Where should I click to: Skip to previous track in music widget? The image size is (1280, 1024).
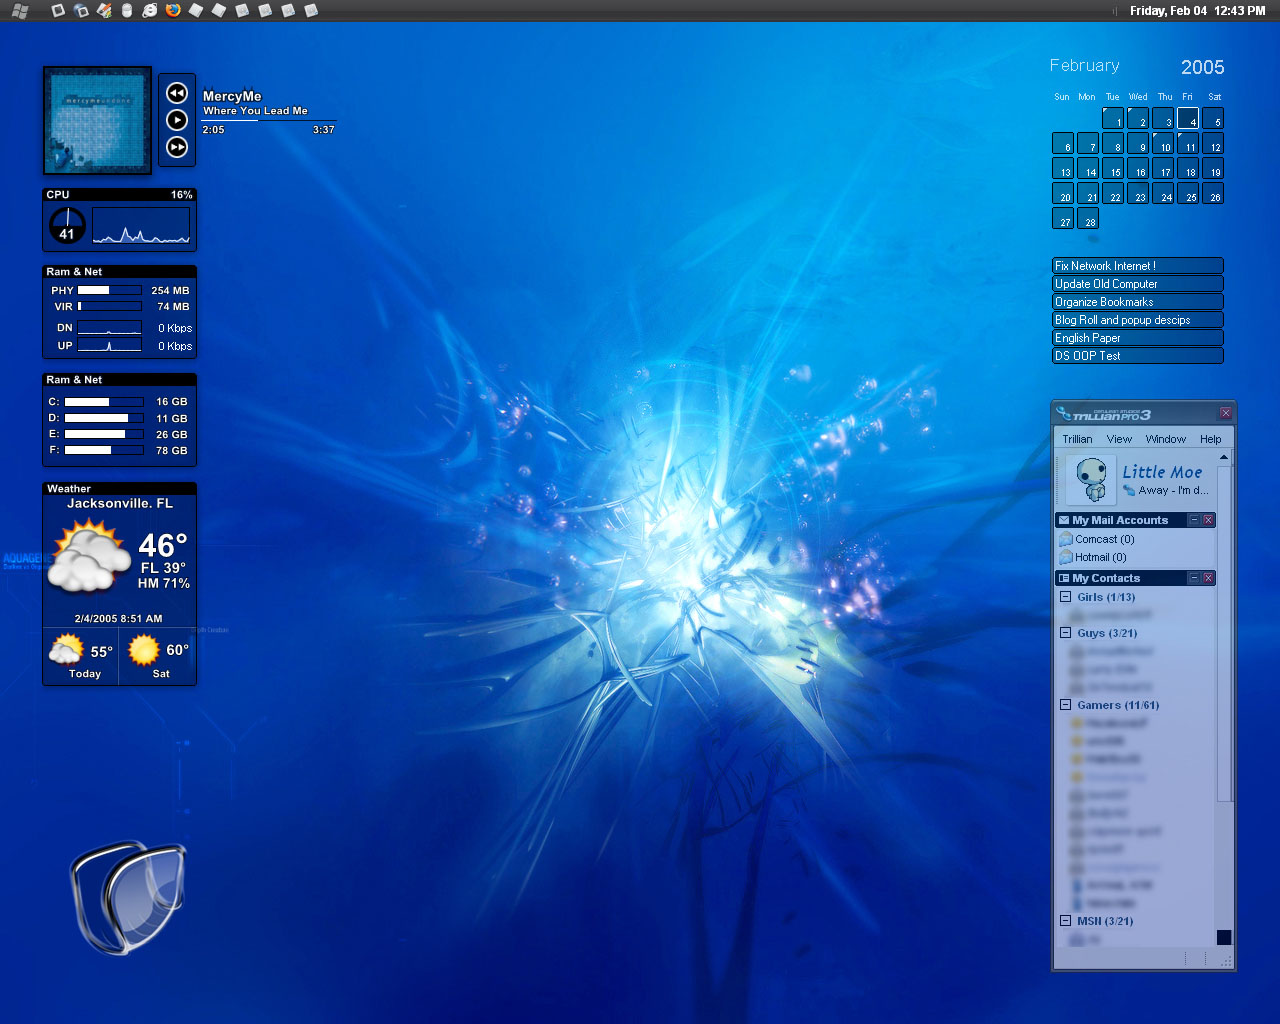(177, 93)
